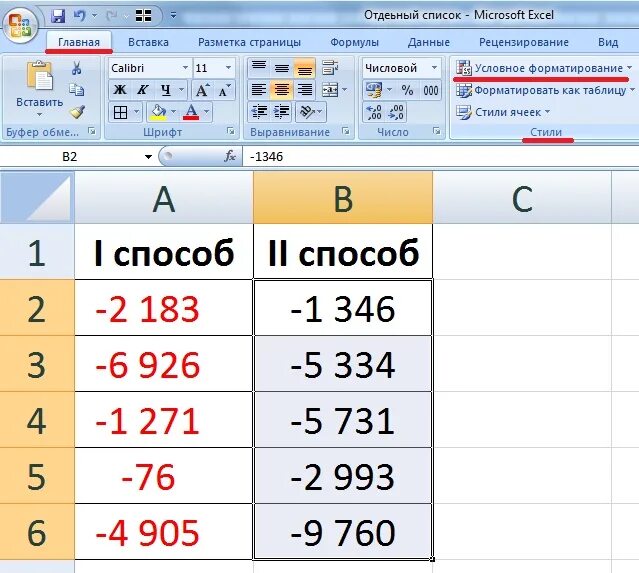Activate the Format Painter brush
This screenshot has width=639, height=573.
(x=77, y=111)
